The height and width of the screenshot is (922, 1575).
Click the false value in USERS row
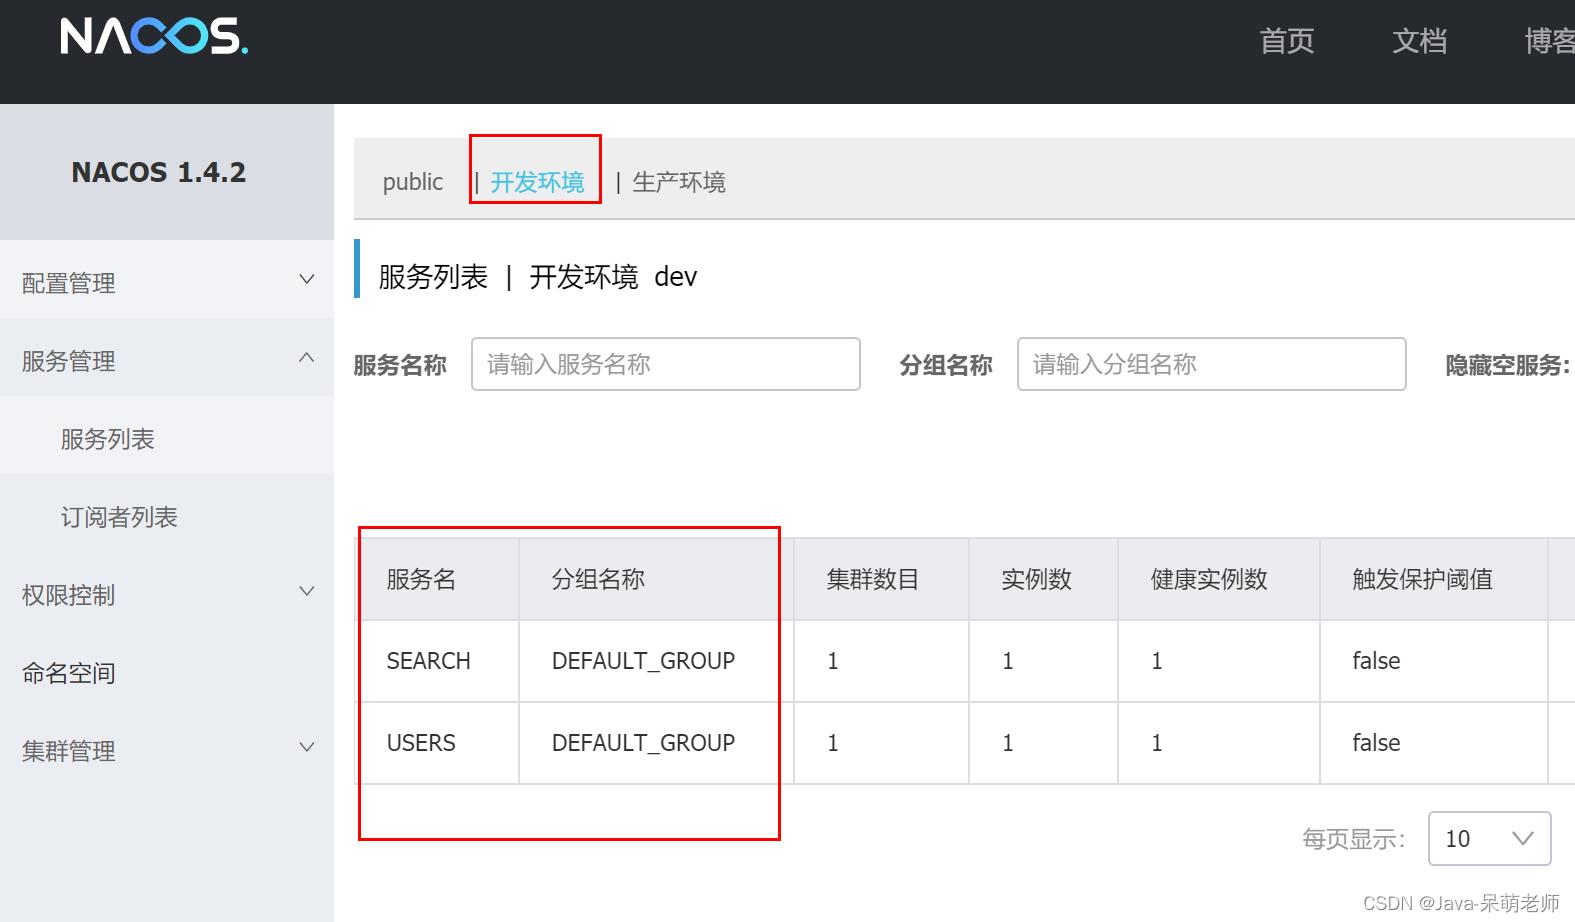point(1376,743)
